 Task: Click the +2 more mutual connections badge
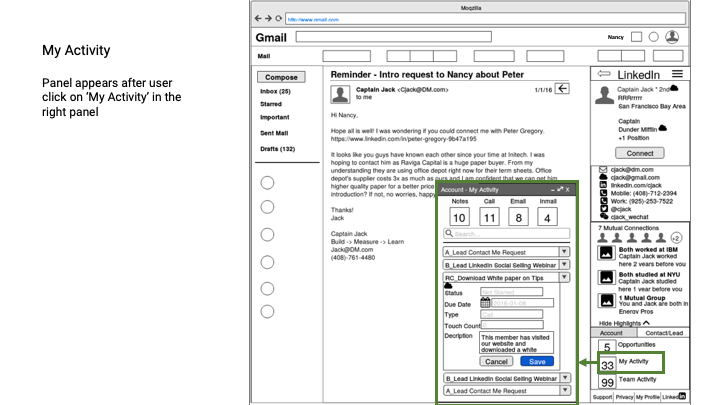pos(676,238)
